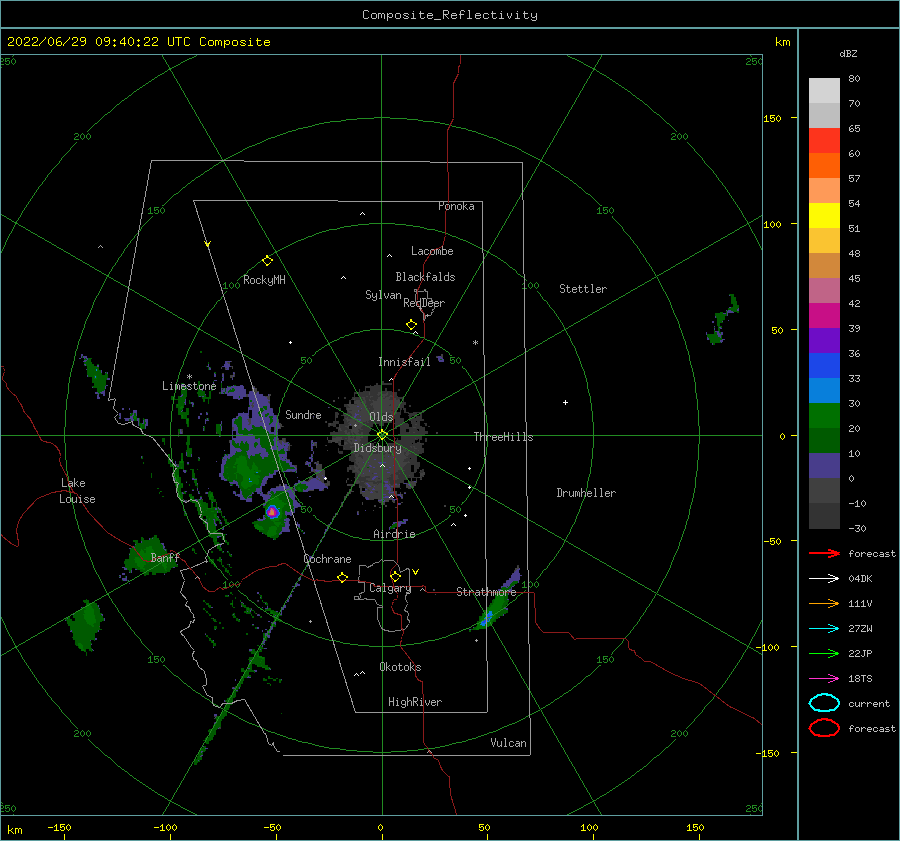Click the Olds label

tap(381, 417)
